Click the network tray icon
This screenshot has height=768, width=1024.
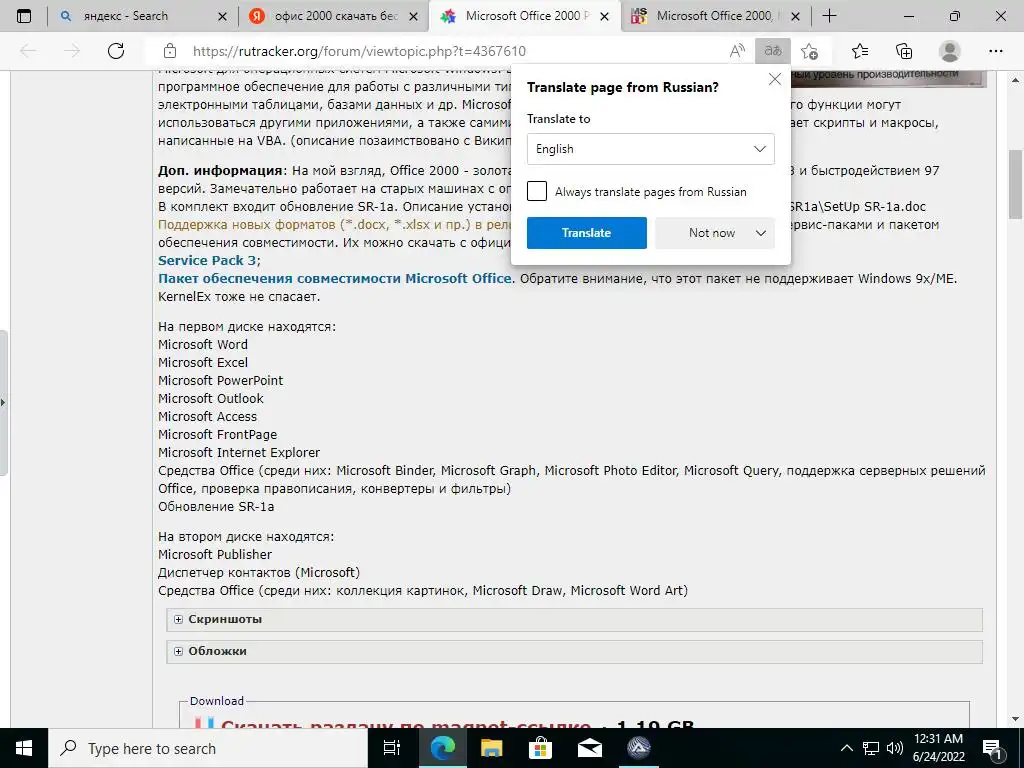pos(871,748)
